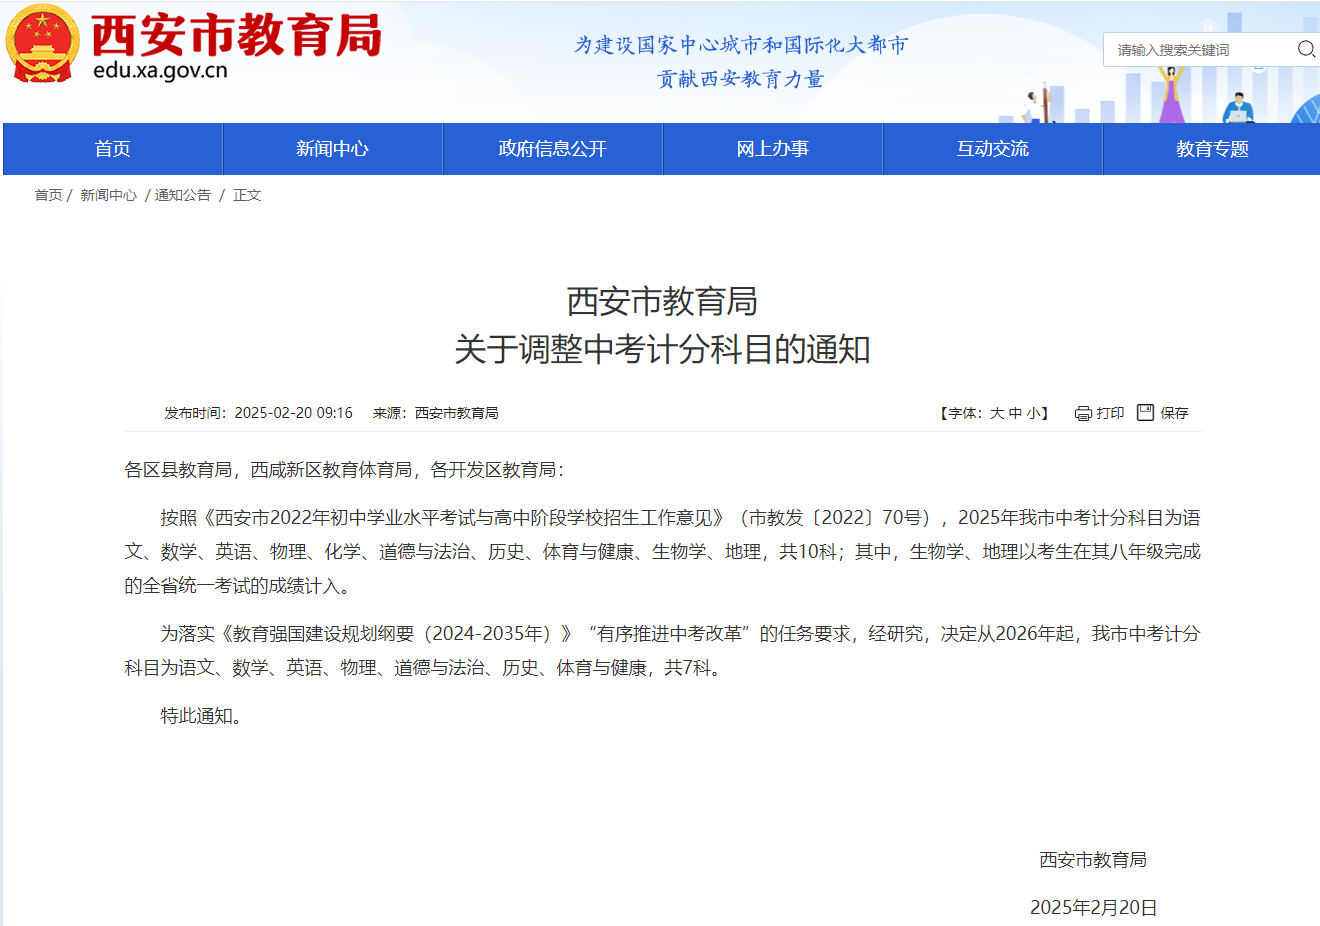Click the 西安市教育局 site title in the header
Screen dimensions: 1320x926
click(236, 36)
